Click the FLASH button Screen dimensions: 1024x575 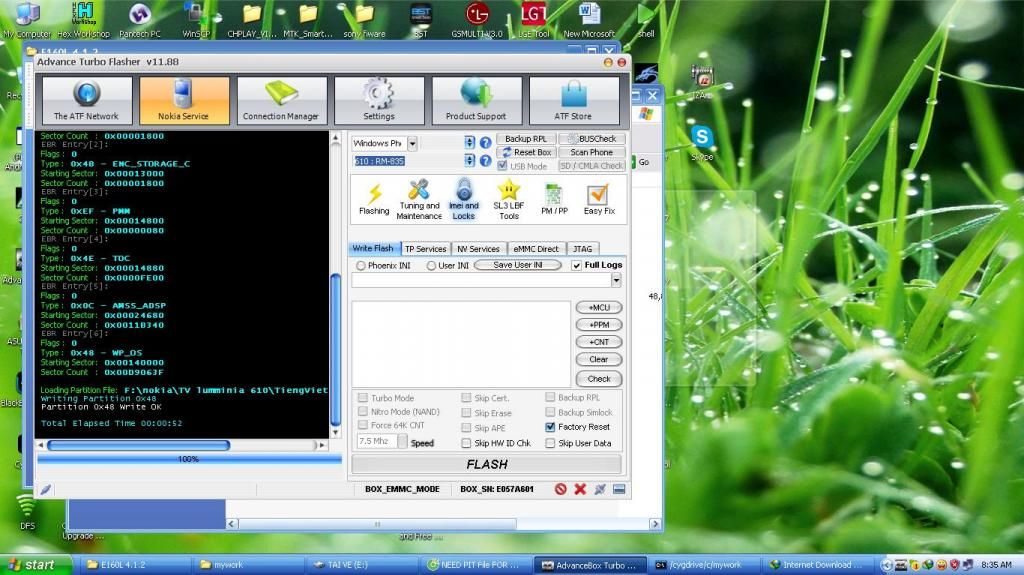(x=487, y=464)
